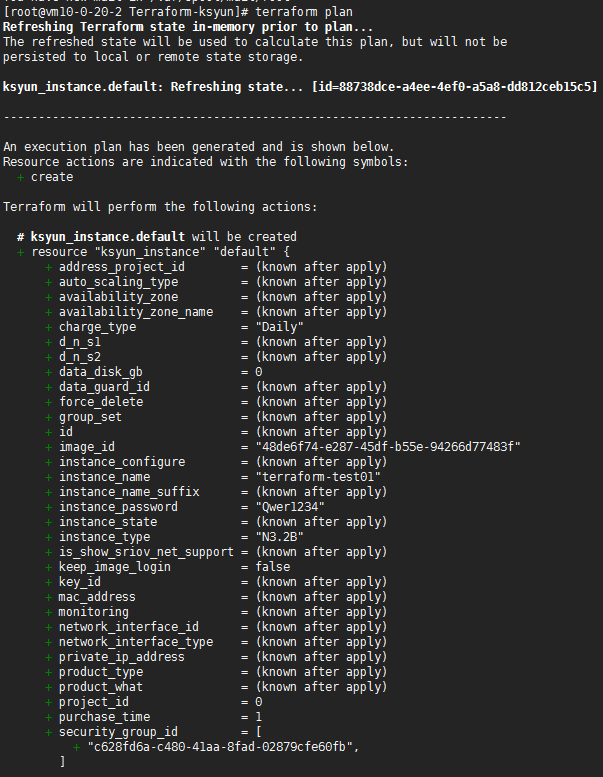The image size is (603, 777).
Task: Click the security group ID string
Action: coord(223,747)
